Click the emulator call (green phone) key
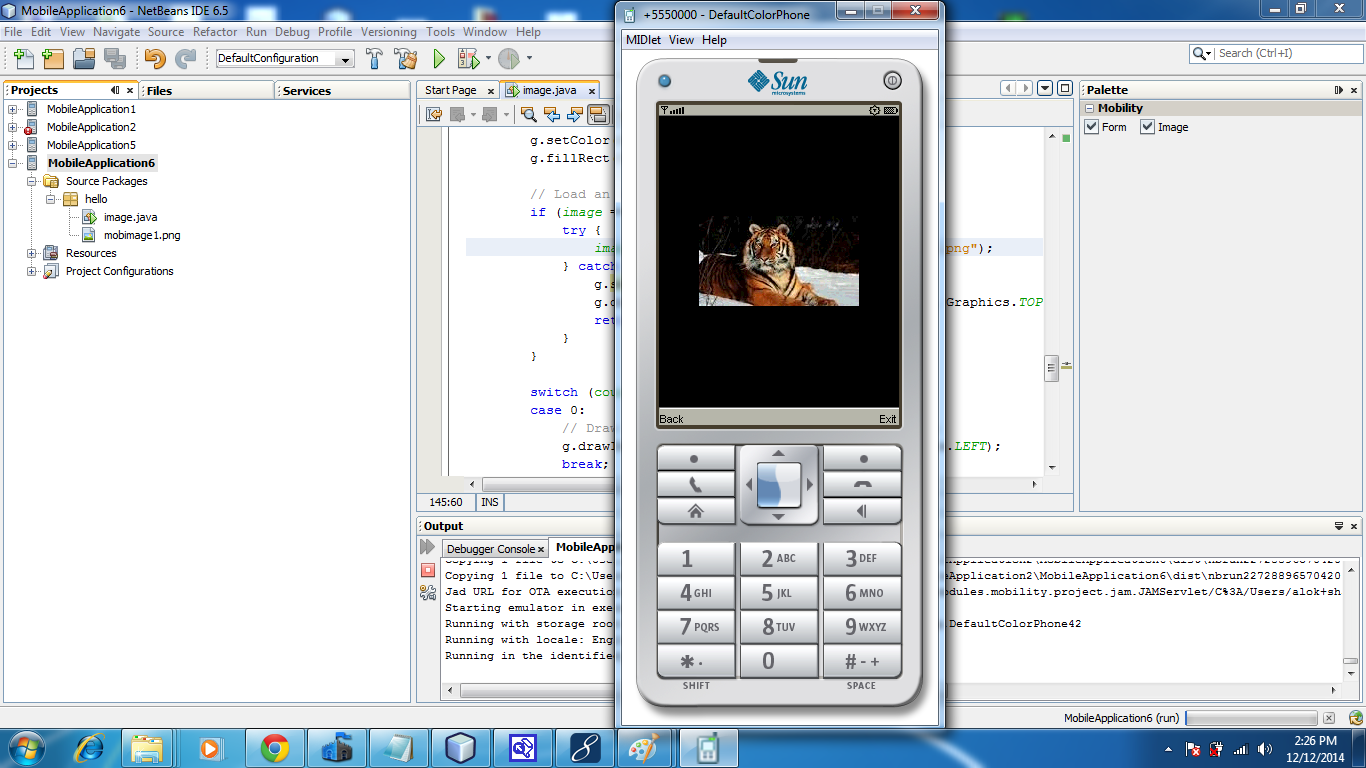 coord(695,484)
